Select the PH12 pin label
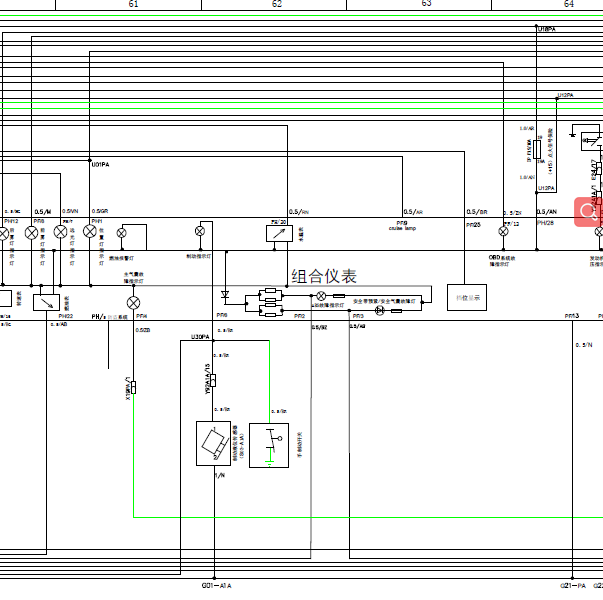The width and height of the screenshot is (603, 600). point(11,222)
